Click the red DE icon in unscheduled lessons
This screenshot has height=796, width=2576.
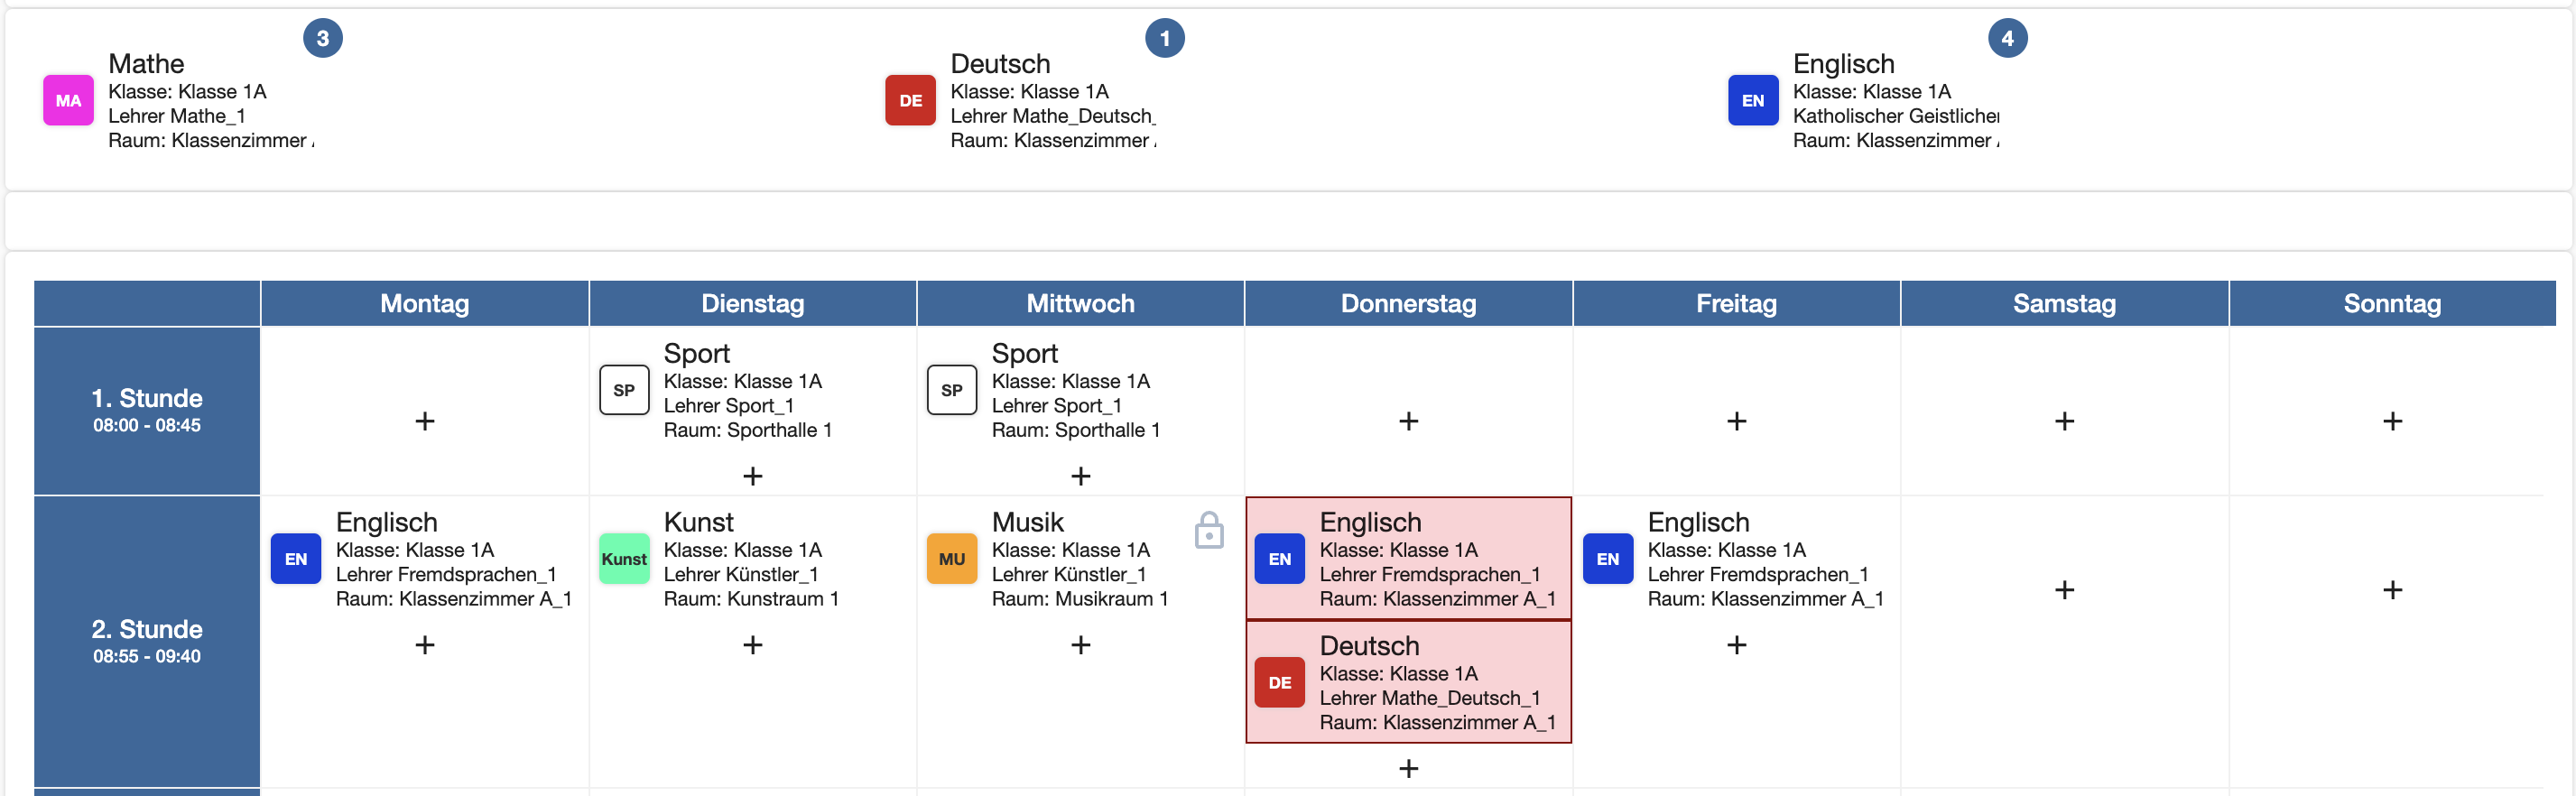coord(910,100)
